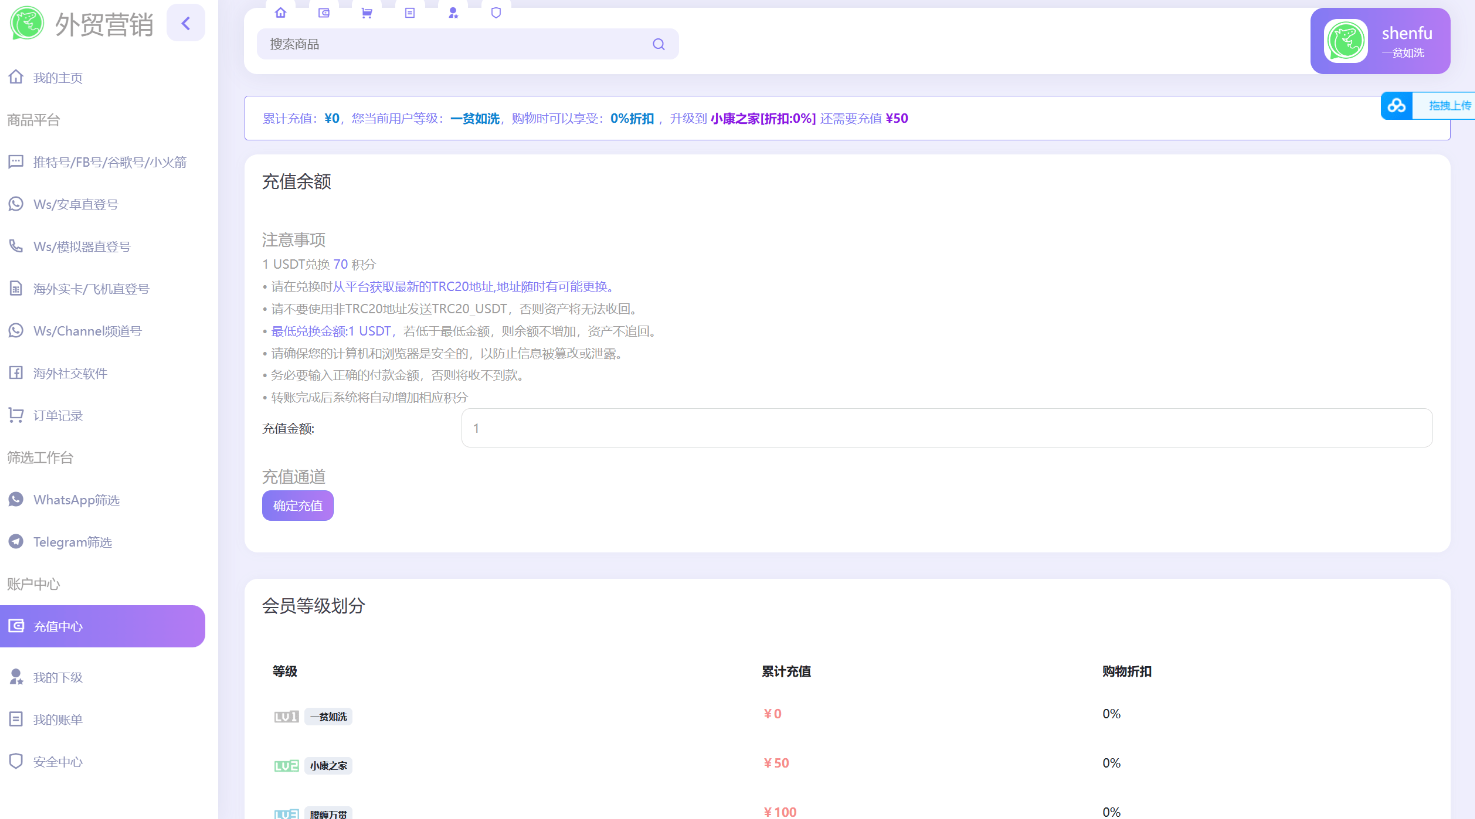
Task: Collapse the sidebar with the chevron button
Action: pyautogui.click(x=186, y=23)
